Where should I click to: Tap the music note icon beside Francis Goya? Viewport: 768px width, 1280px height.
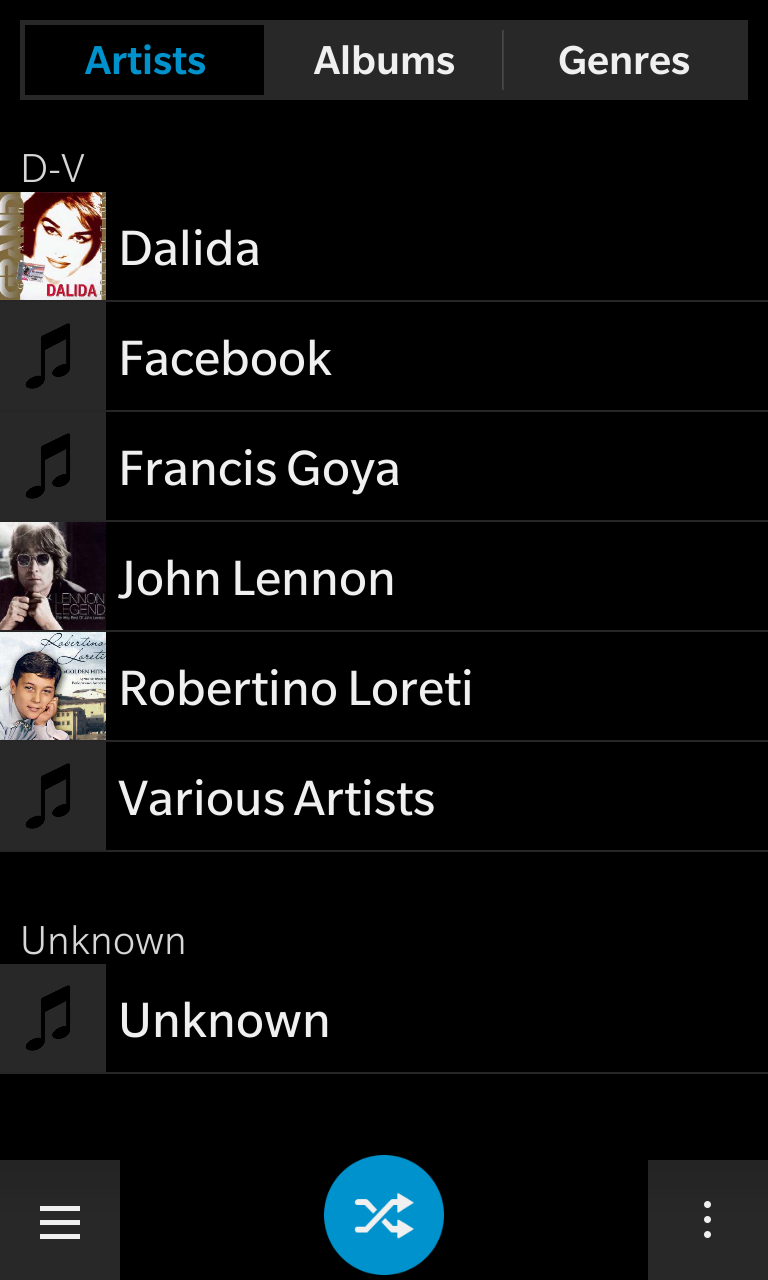pos(52,467)
